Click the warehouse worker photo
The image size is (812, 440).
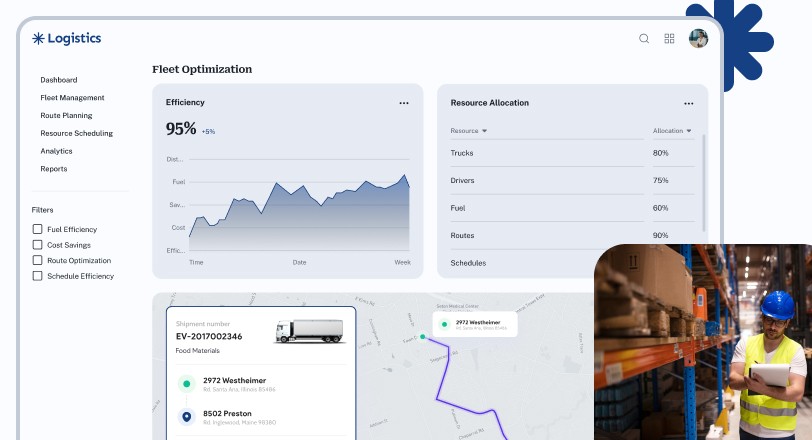[703, 342]
